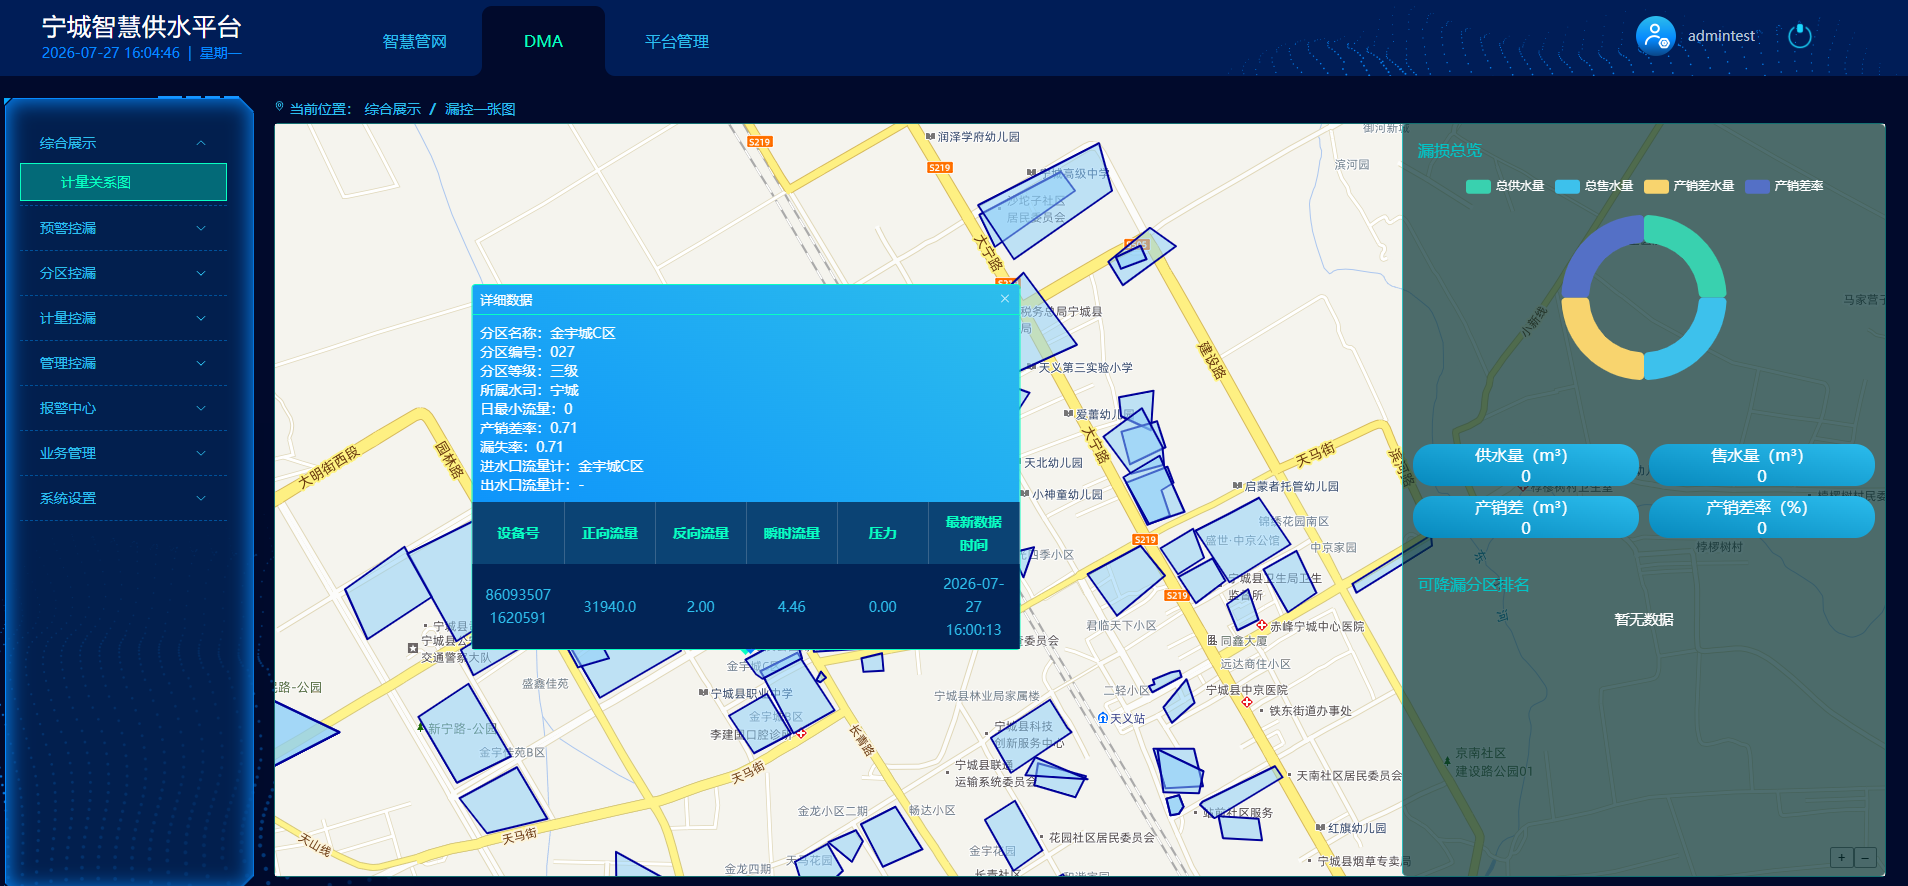Click the 售水量 (m³) stat card
The image size is (1908, 886).
coord(1761,465)
